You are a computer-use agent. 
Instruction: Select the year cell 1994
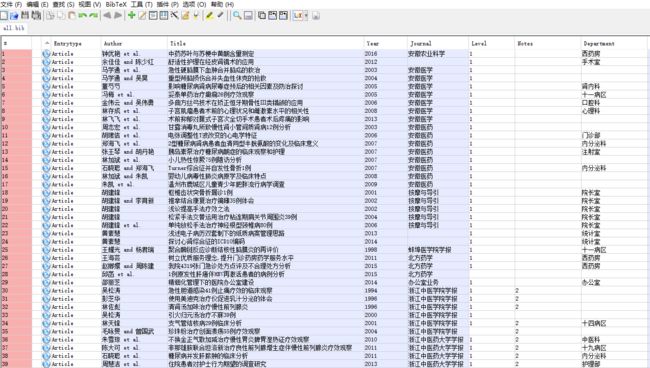(385, 291)
